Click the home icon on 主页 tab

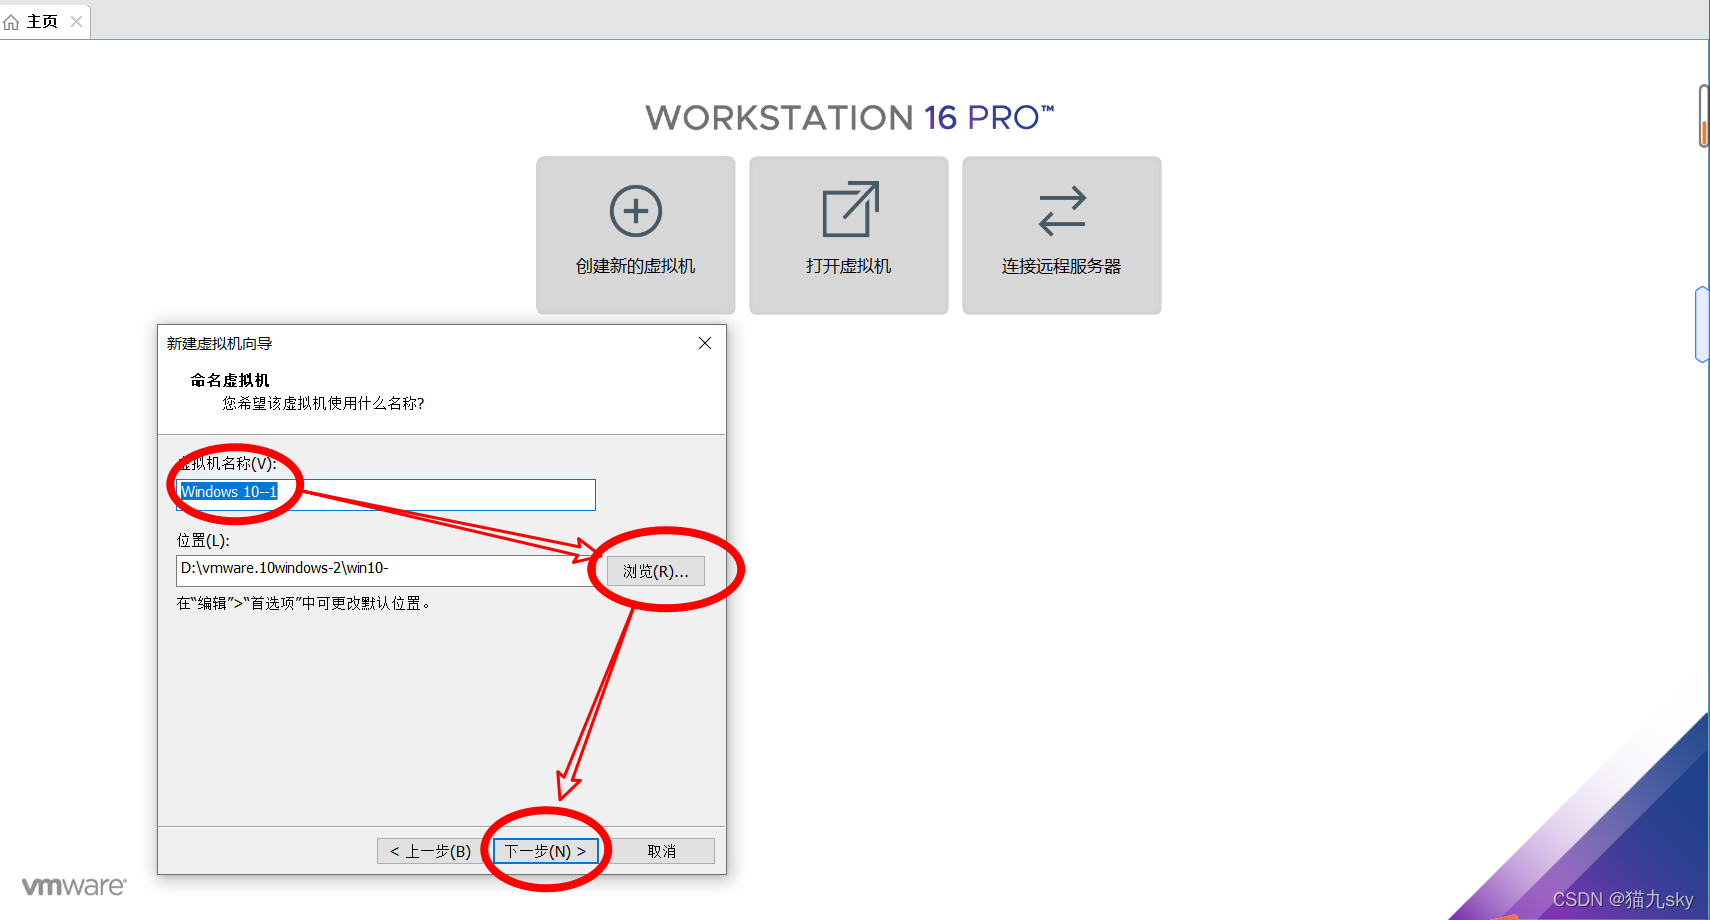[12, 22]
